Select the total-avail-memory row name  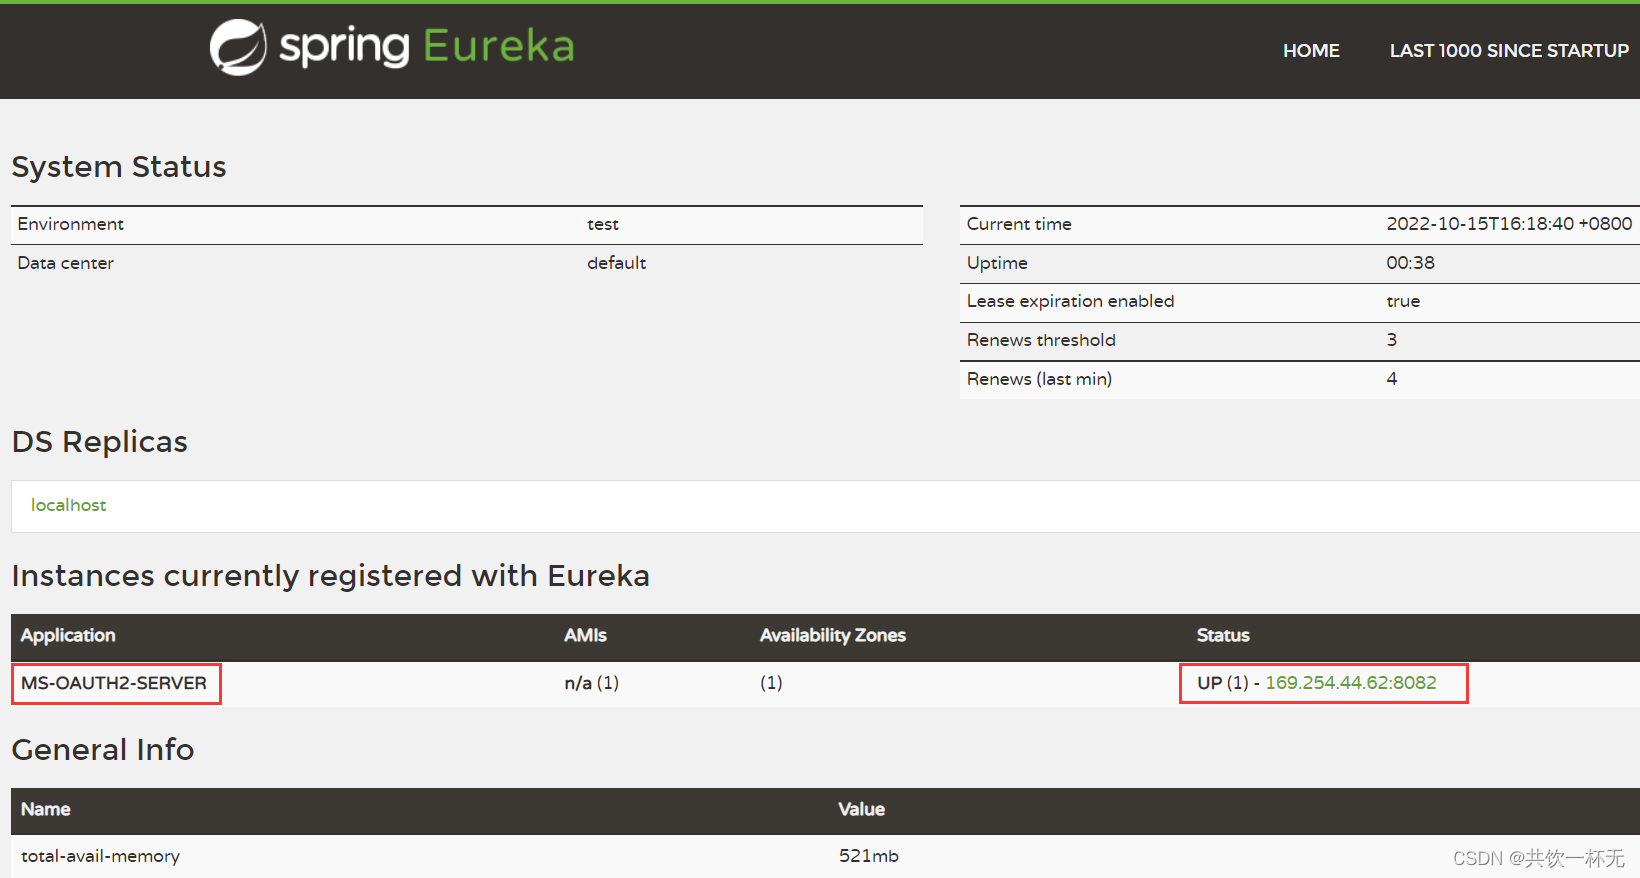pyautogui.click(x=100, y=856)
